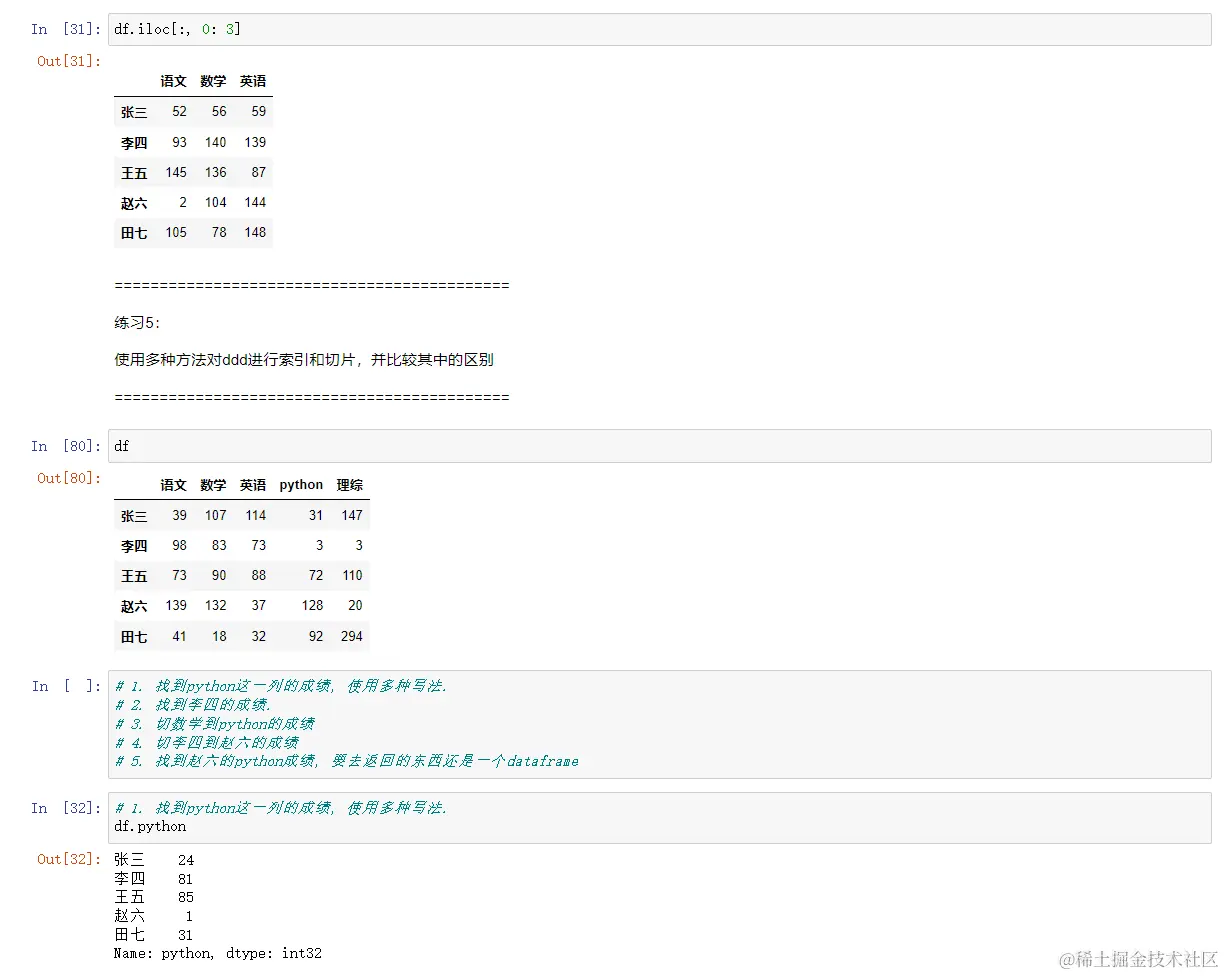Click value 114 in the Out[80] table
Screen dimensions: 1225x976
pos(255,516)
